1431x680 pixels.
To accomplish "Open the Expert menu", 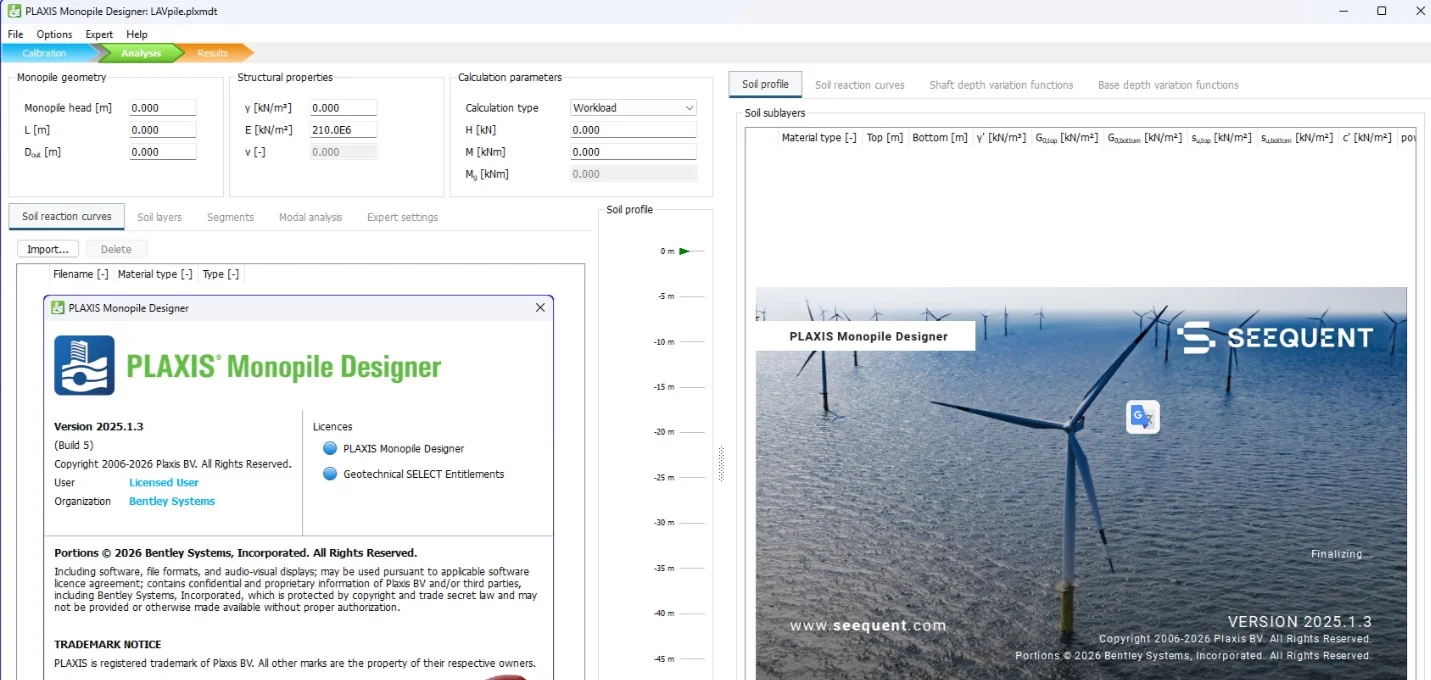I will (99, 34).
